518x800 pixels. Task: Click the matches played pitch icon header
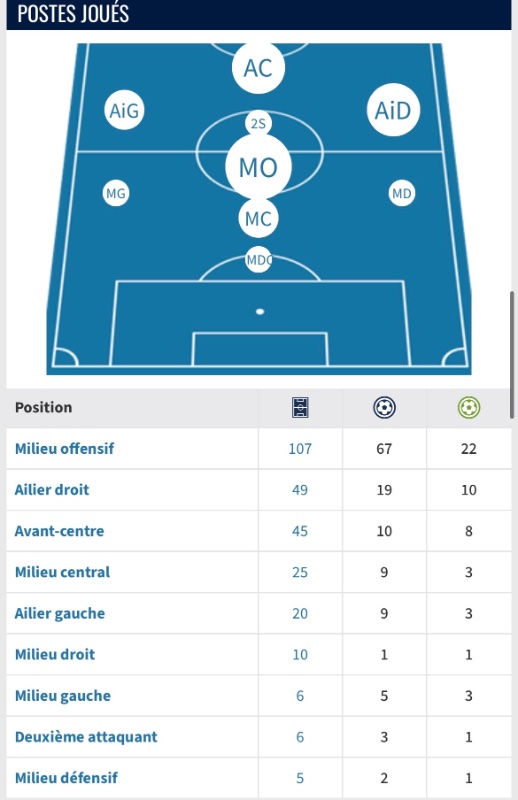click(x=300, y=408)
